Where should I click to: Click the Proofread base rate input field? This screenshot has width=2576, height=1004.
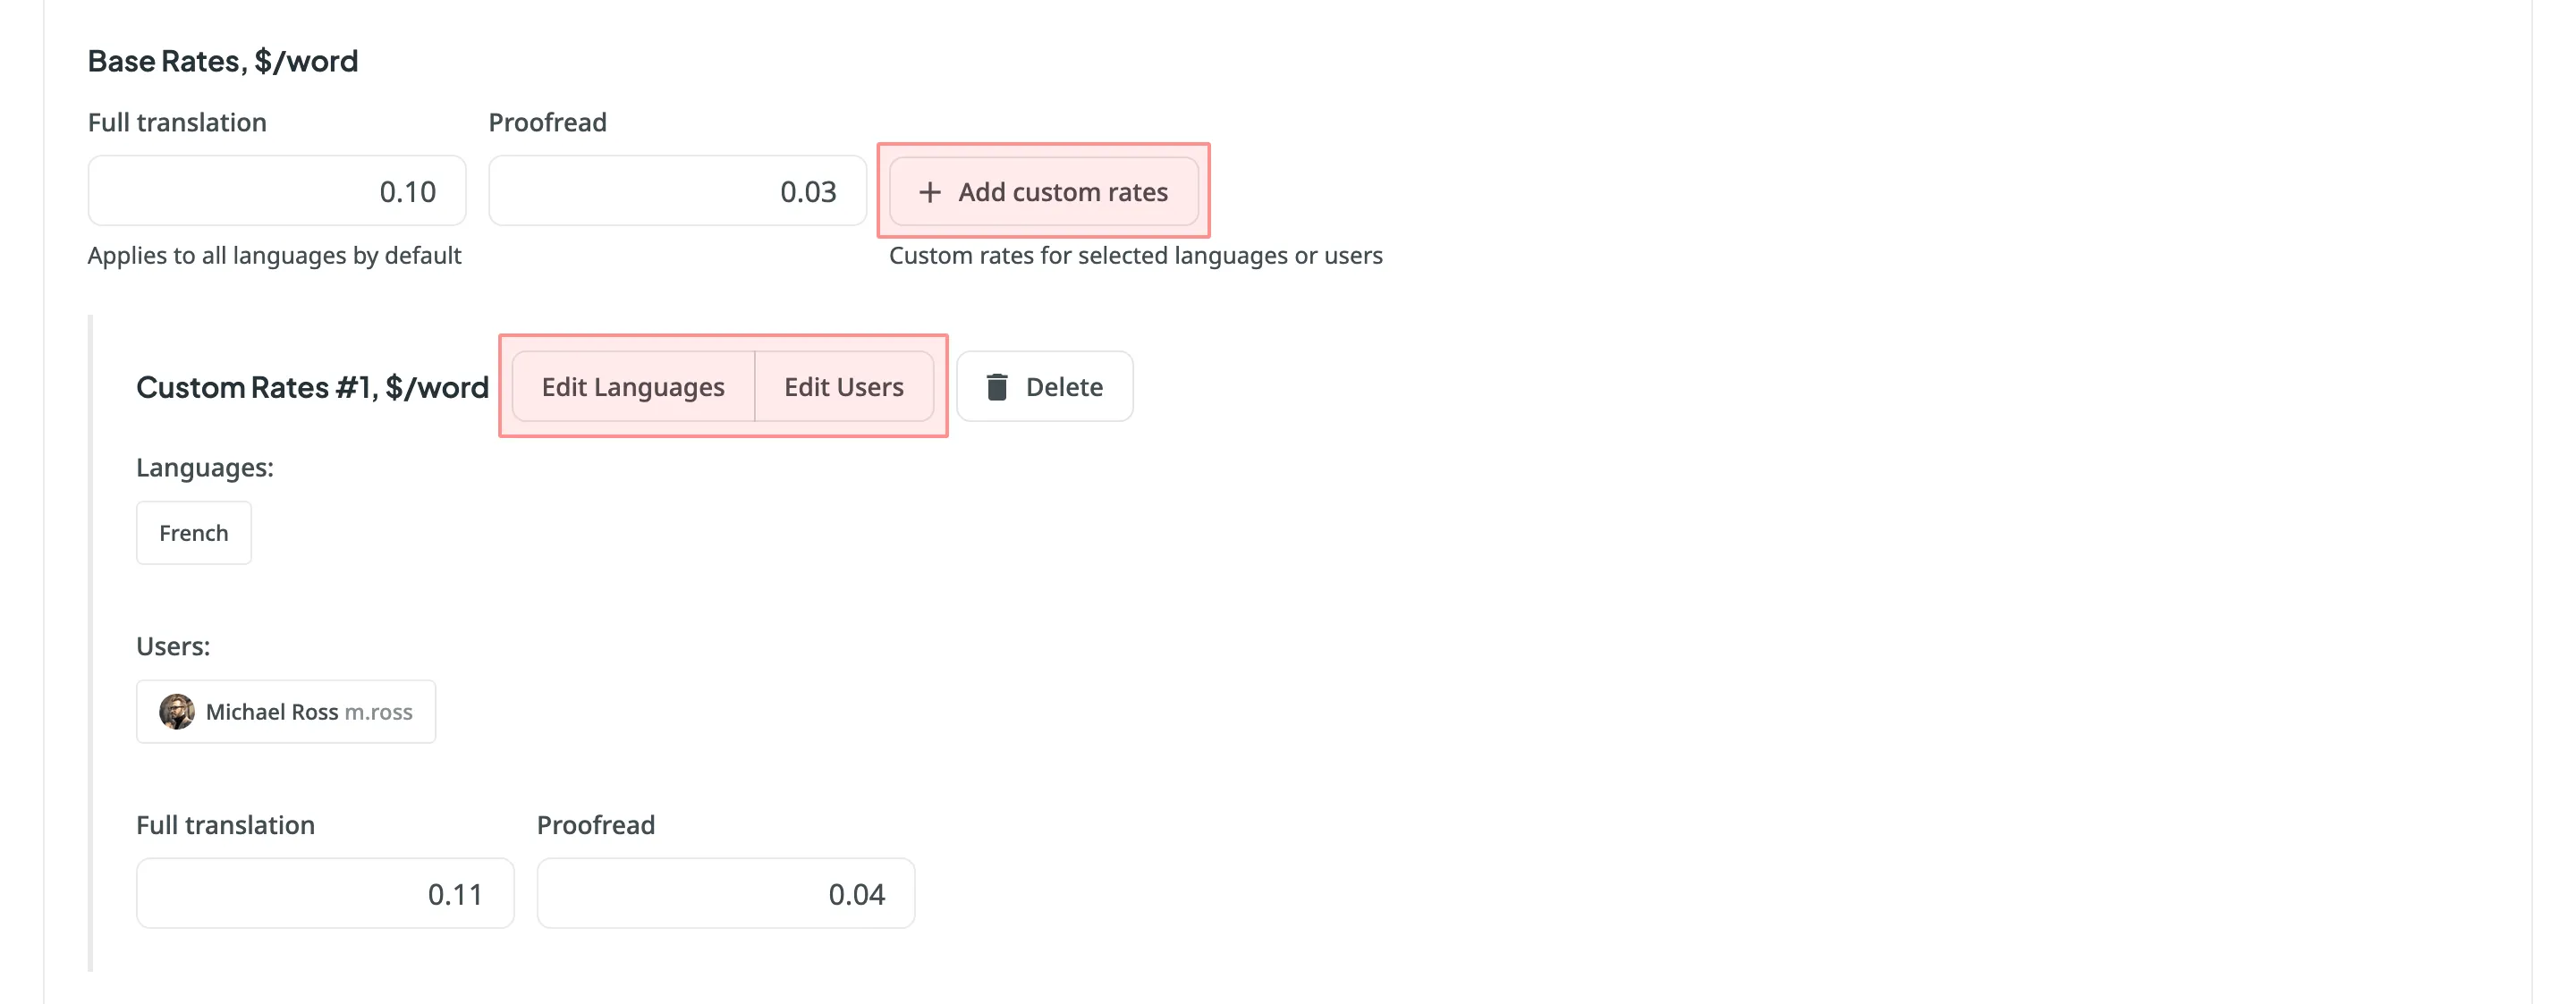tap(675, 189)
